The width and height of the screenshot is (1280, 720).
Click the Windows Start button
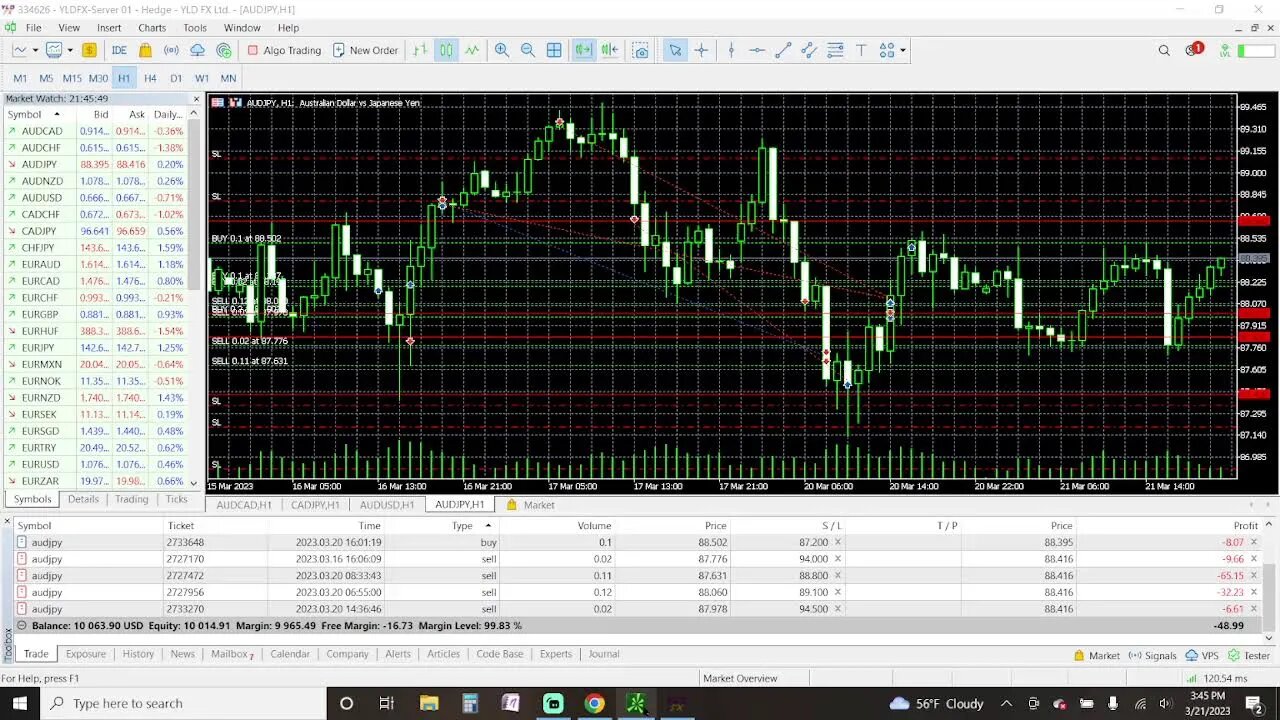(x=20, y=704)
